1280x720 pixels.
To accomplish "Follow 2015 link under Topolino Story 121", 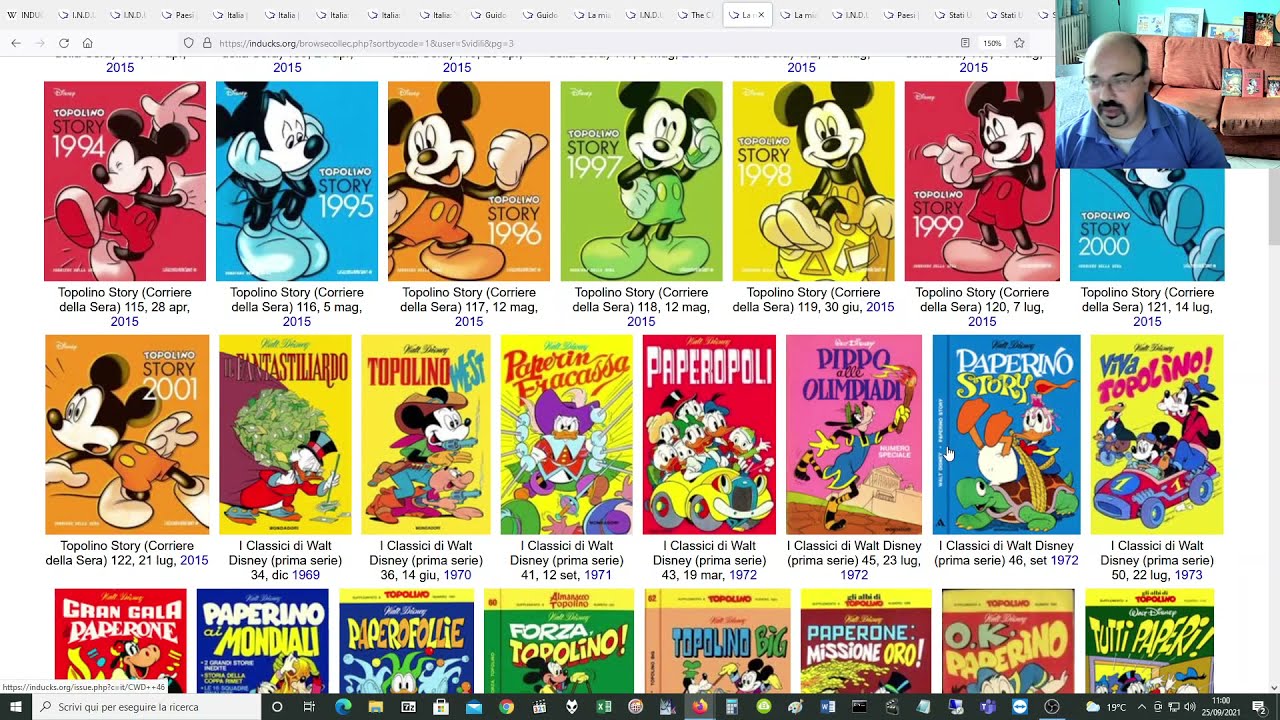I will pos(1147,322).
